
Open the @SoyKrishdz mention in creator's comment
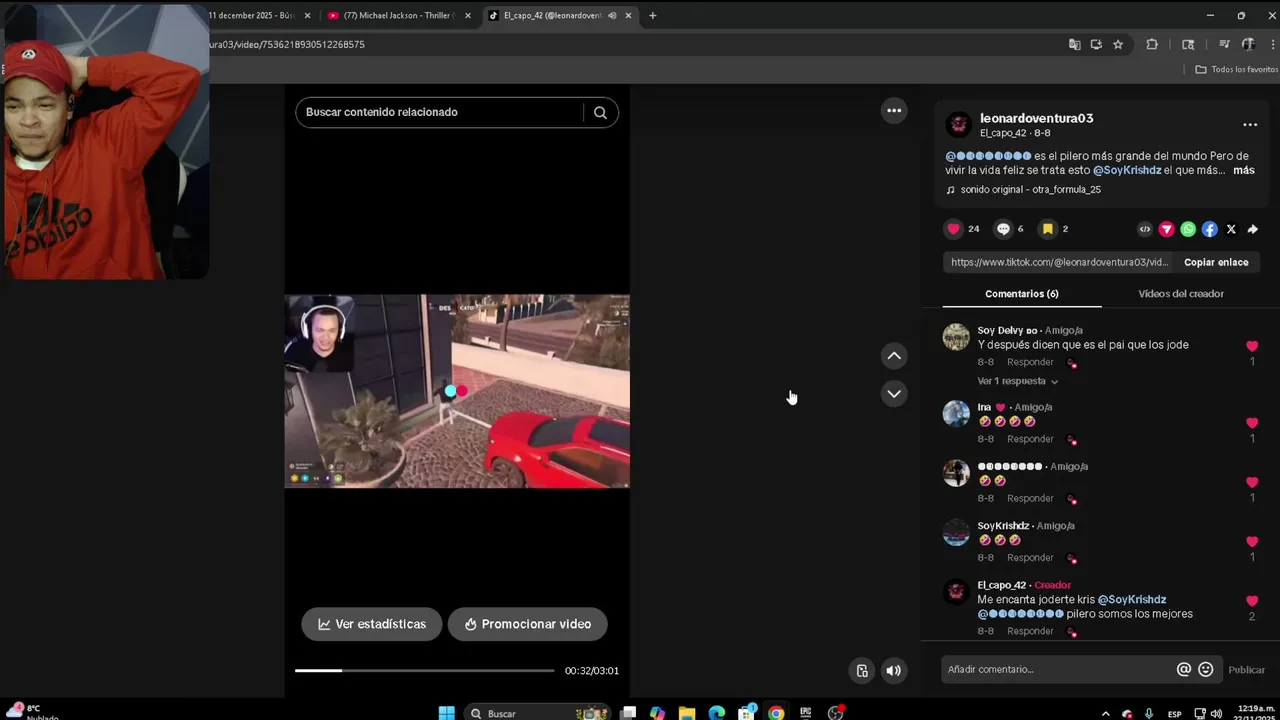tap(1132, 600)
